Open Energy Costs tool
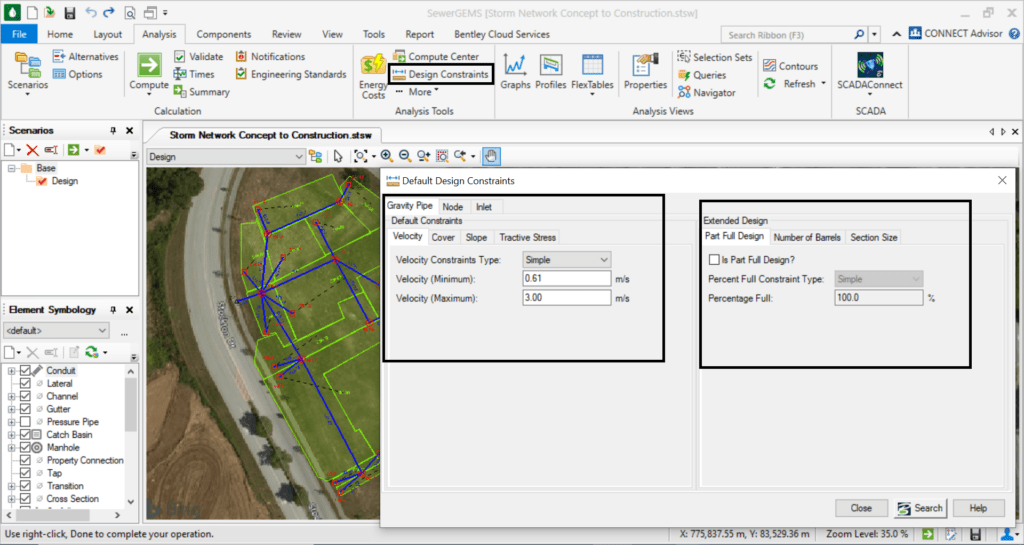 point(373,77)
